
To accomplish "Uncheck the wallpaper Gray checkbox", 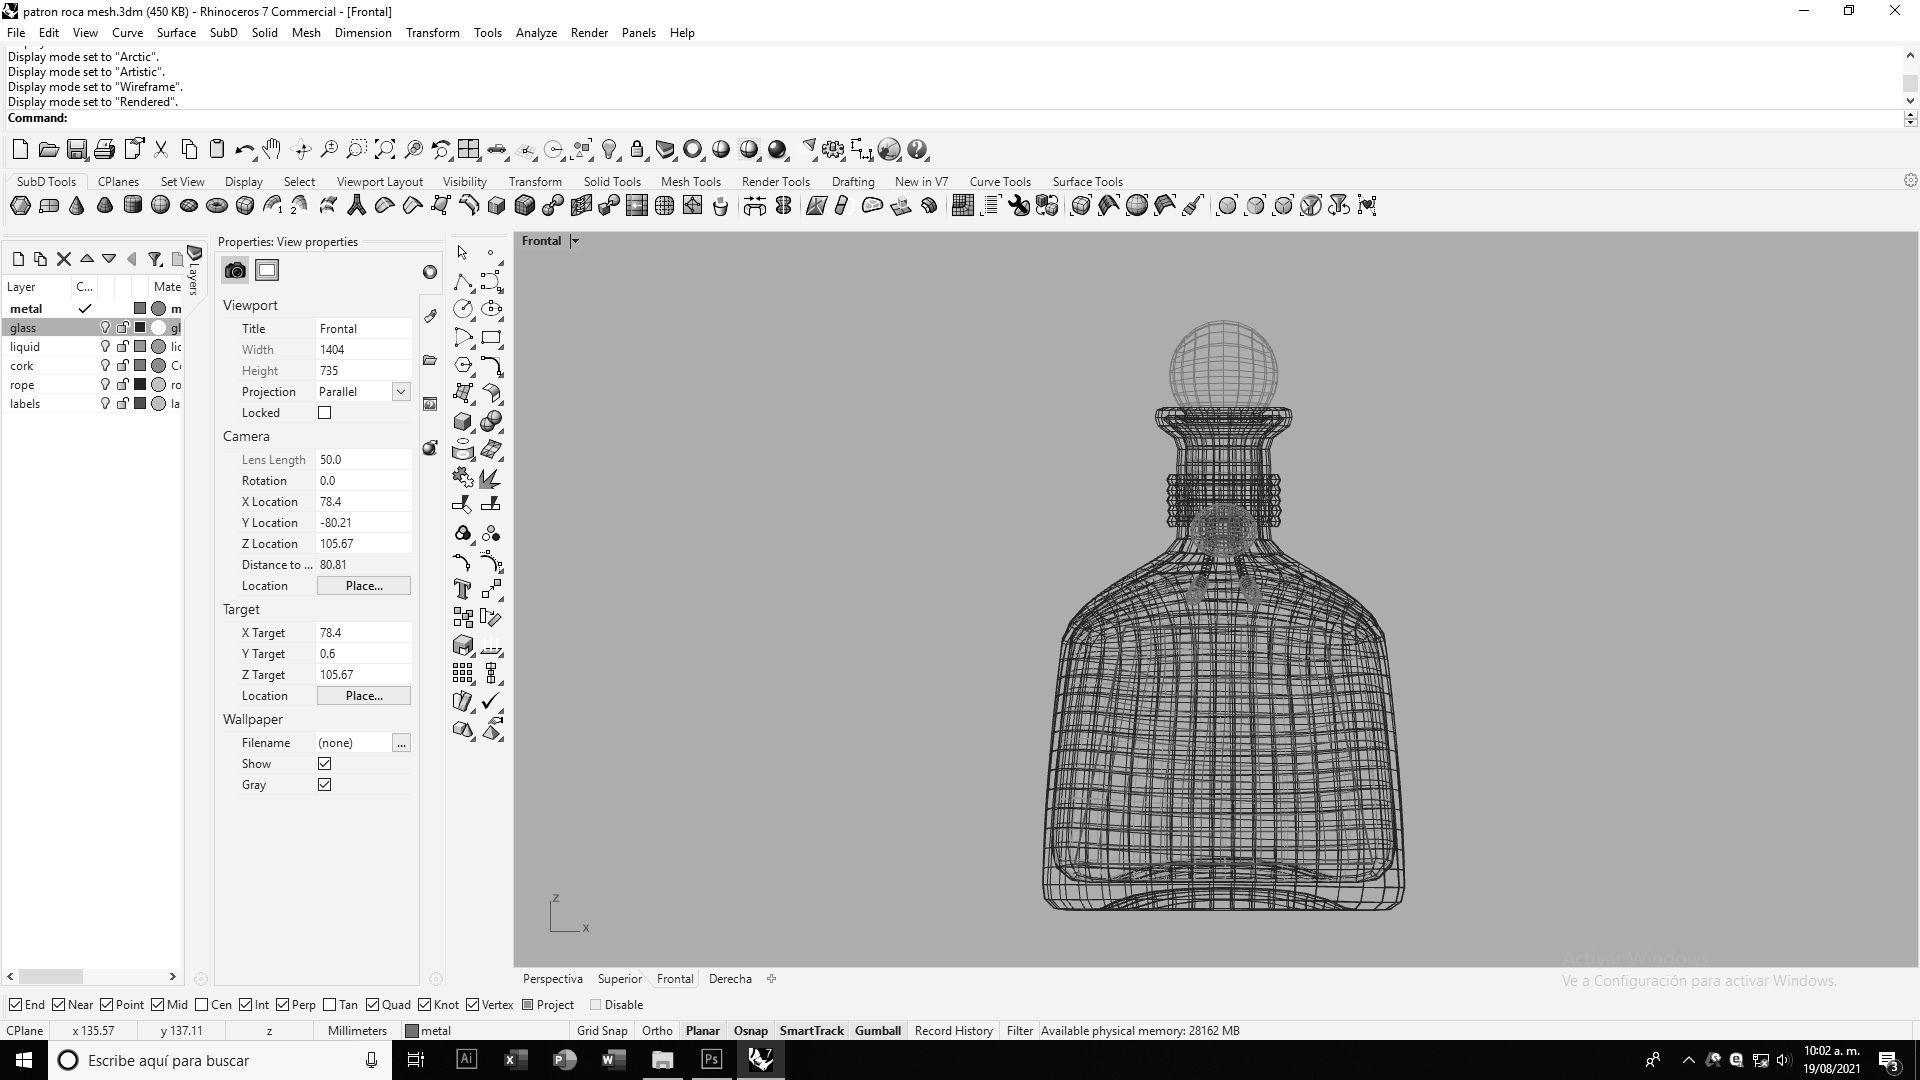I will click(324, 785).
